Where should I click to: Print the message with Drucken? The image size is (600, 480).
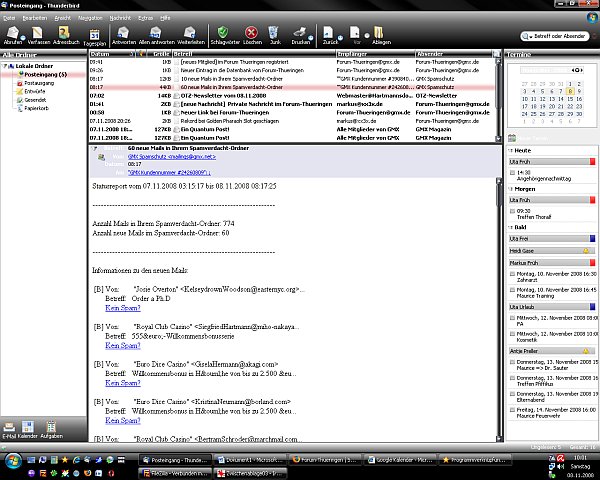point(300,33)
